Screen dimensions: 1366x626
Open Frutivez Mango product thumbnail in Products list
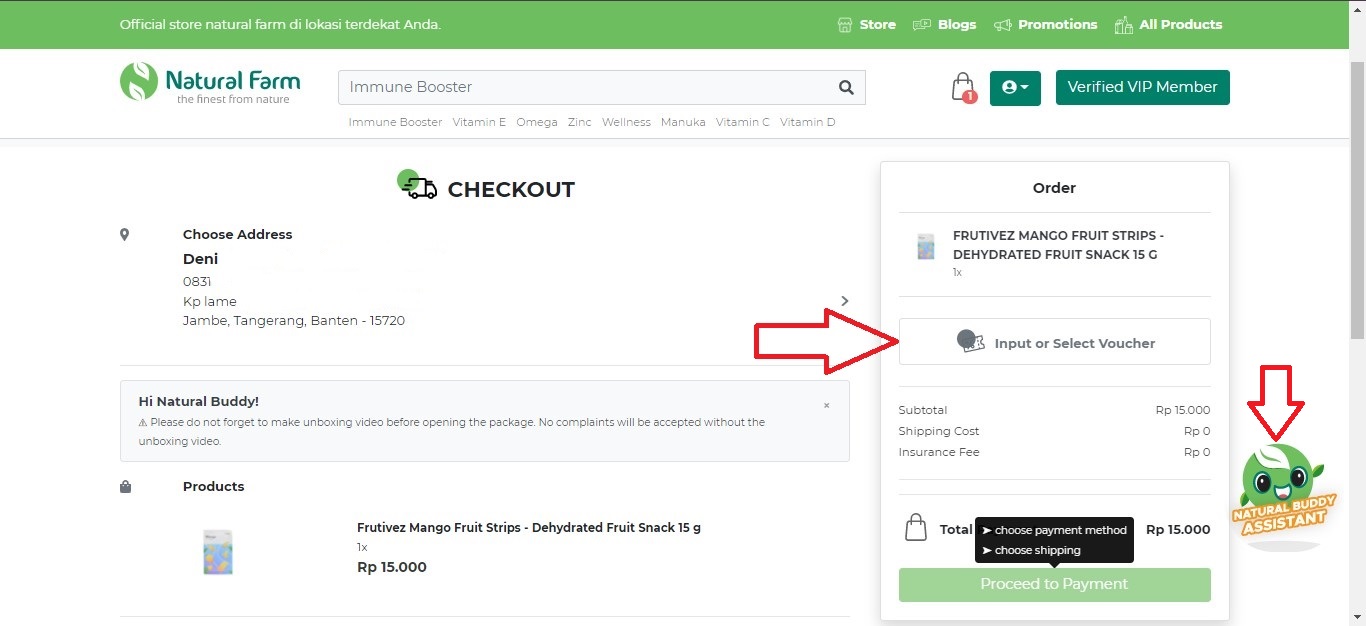(x=218, y=551)
